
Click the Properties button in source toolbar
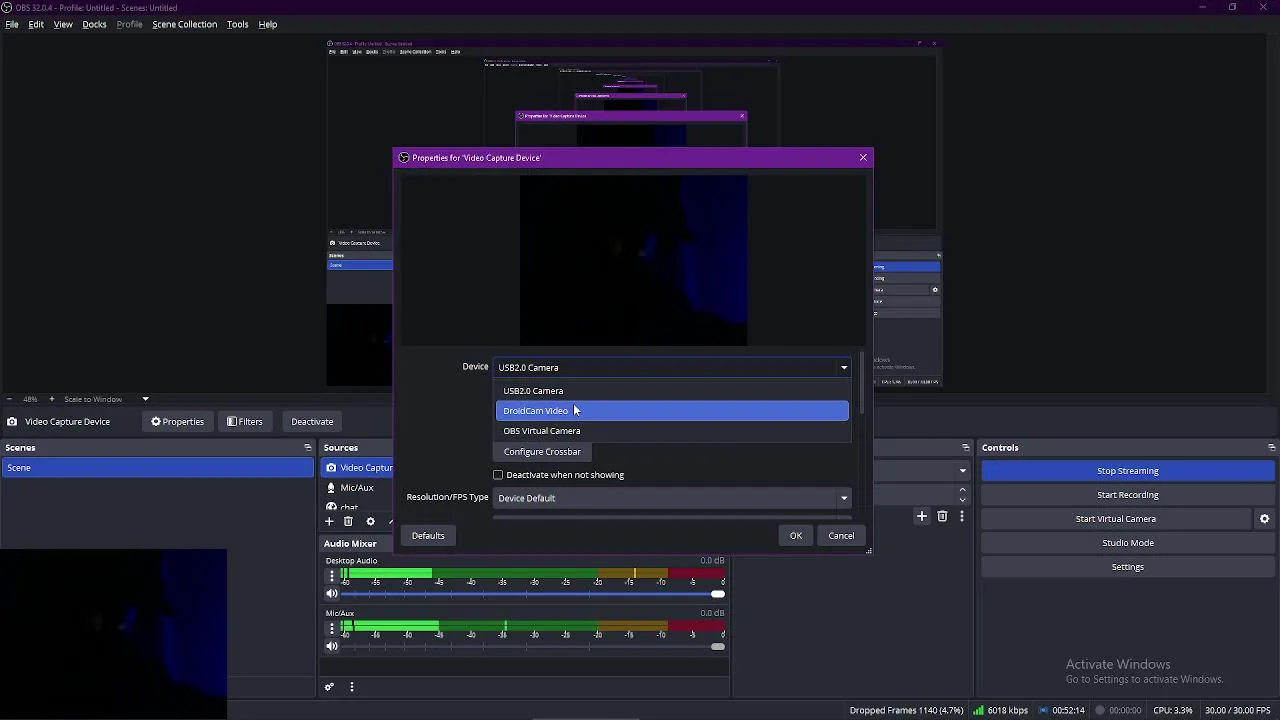178,422
